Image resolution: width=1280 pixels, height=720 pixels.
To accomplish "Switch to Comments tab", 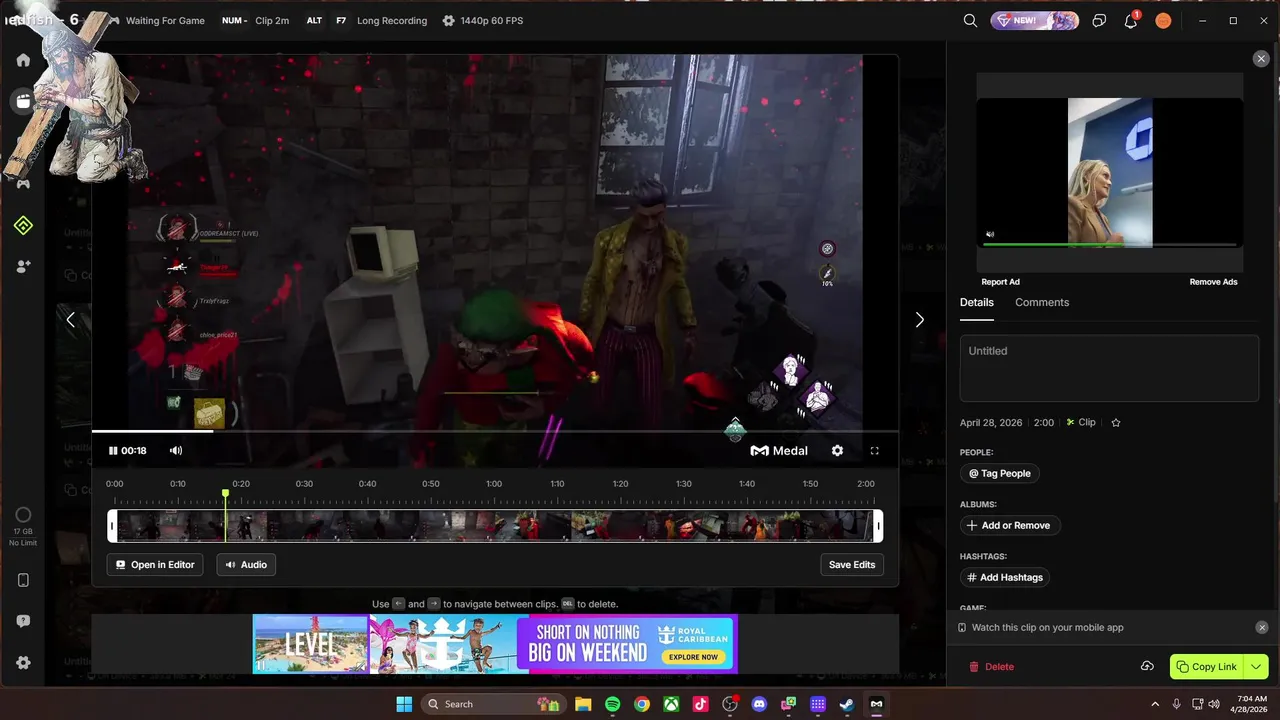I will point(1042,302).
